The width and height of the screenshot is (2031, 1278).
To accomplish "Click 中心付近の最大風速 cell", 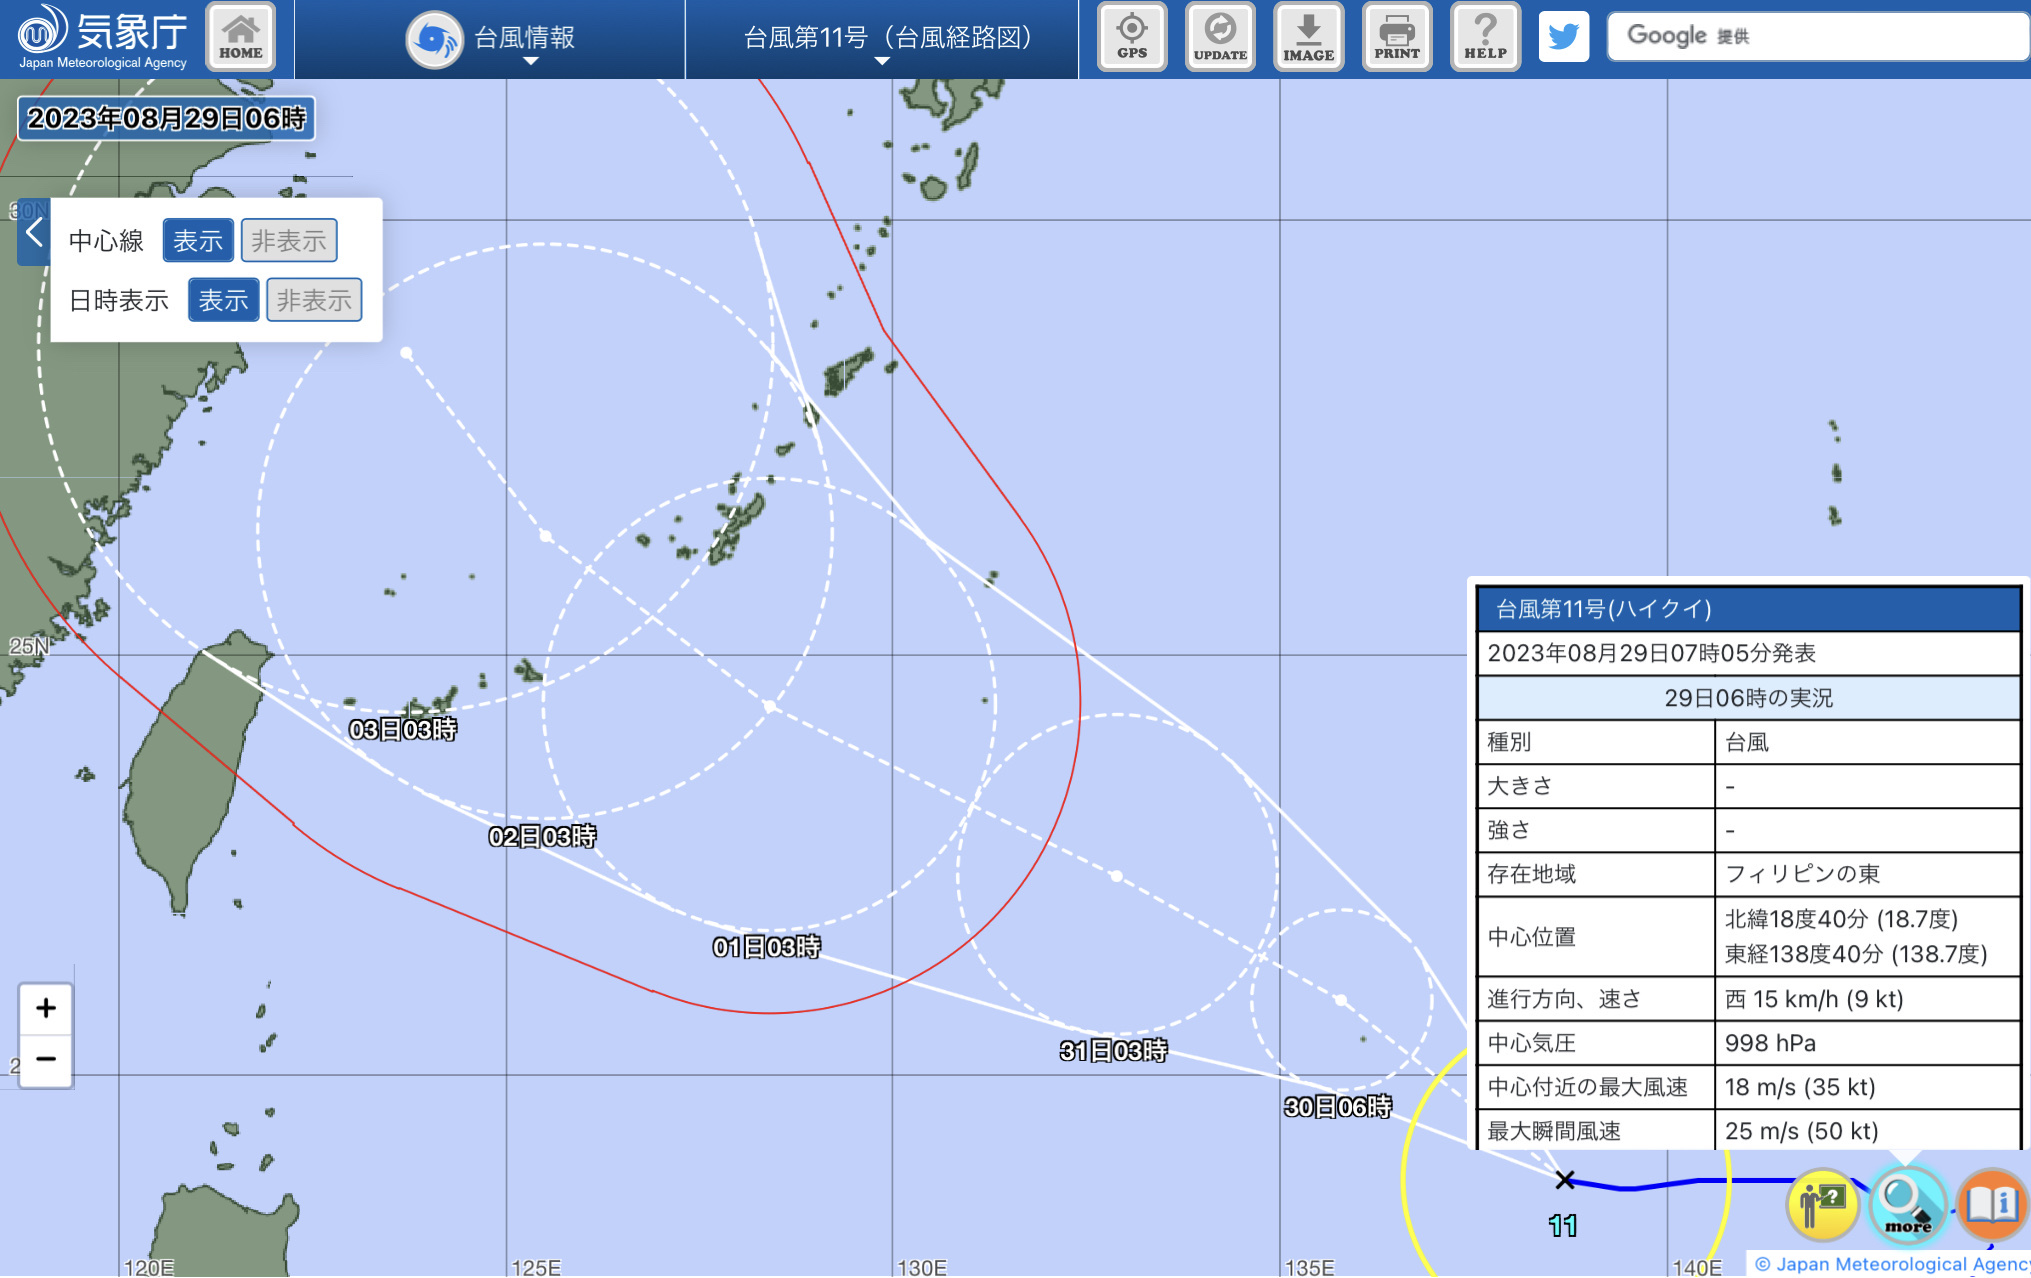I will click(x=1596, y=1087).
